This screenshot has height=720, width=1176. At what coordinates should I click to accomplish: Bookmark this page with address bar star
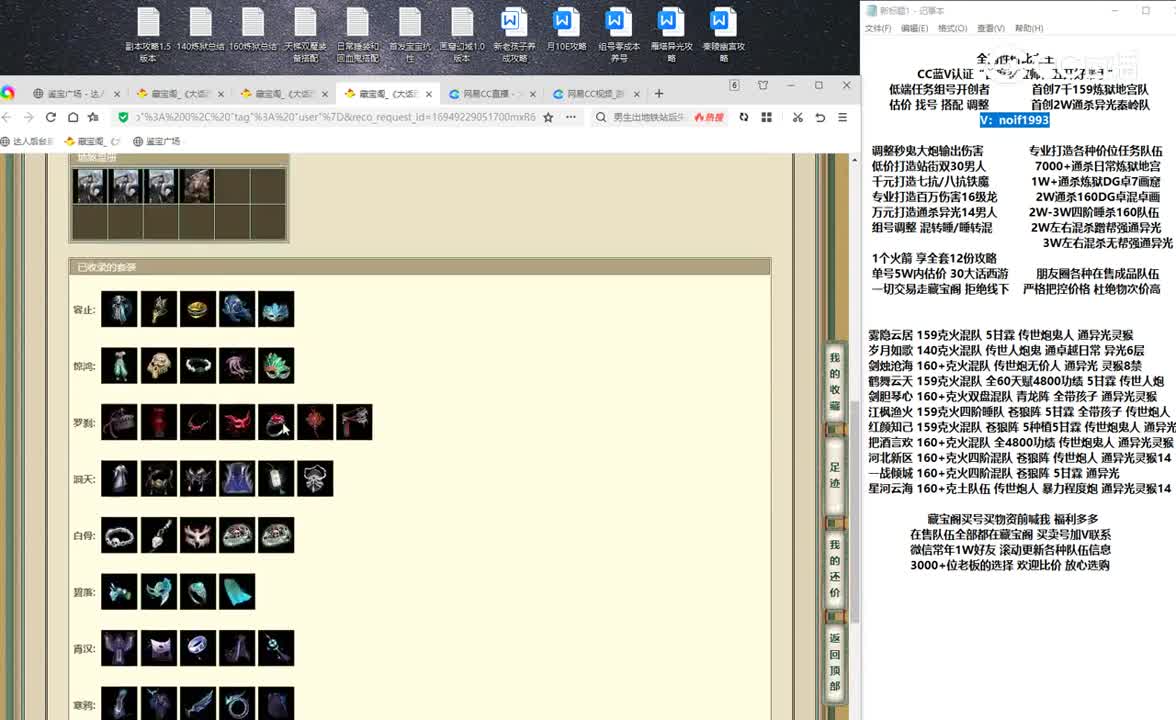pos(548,117)
